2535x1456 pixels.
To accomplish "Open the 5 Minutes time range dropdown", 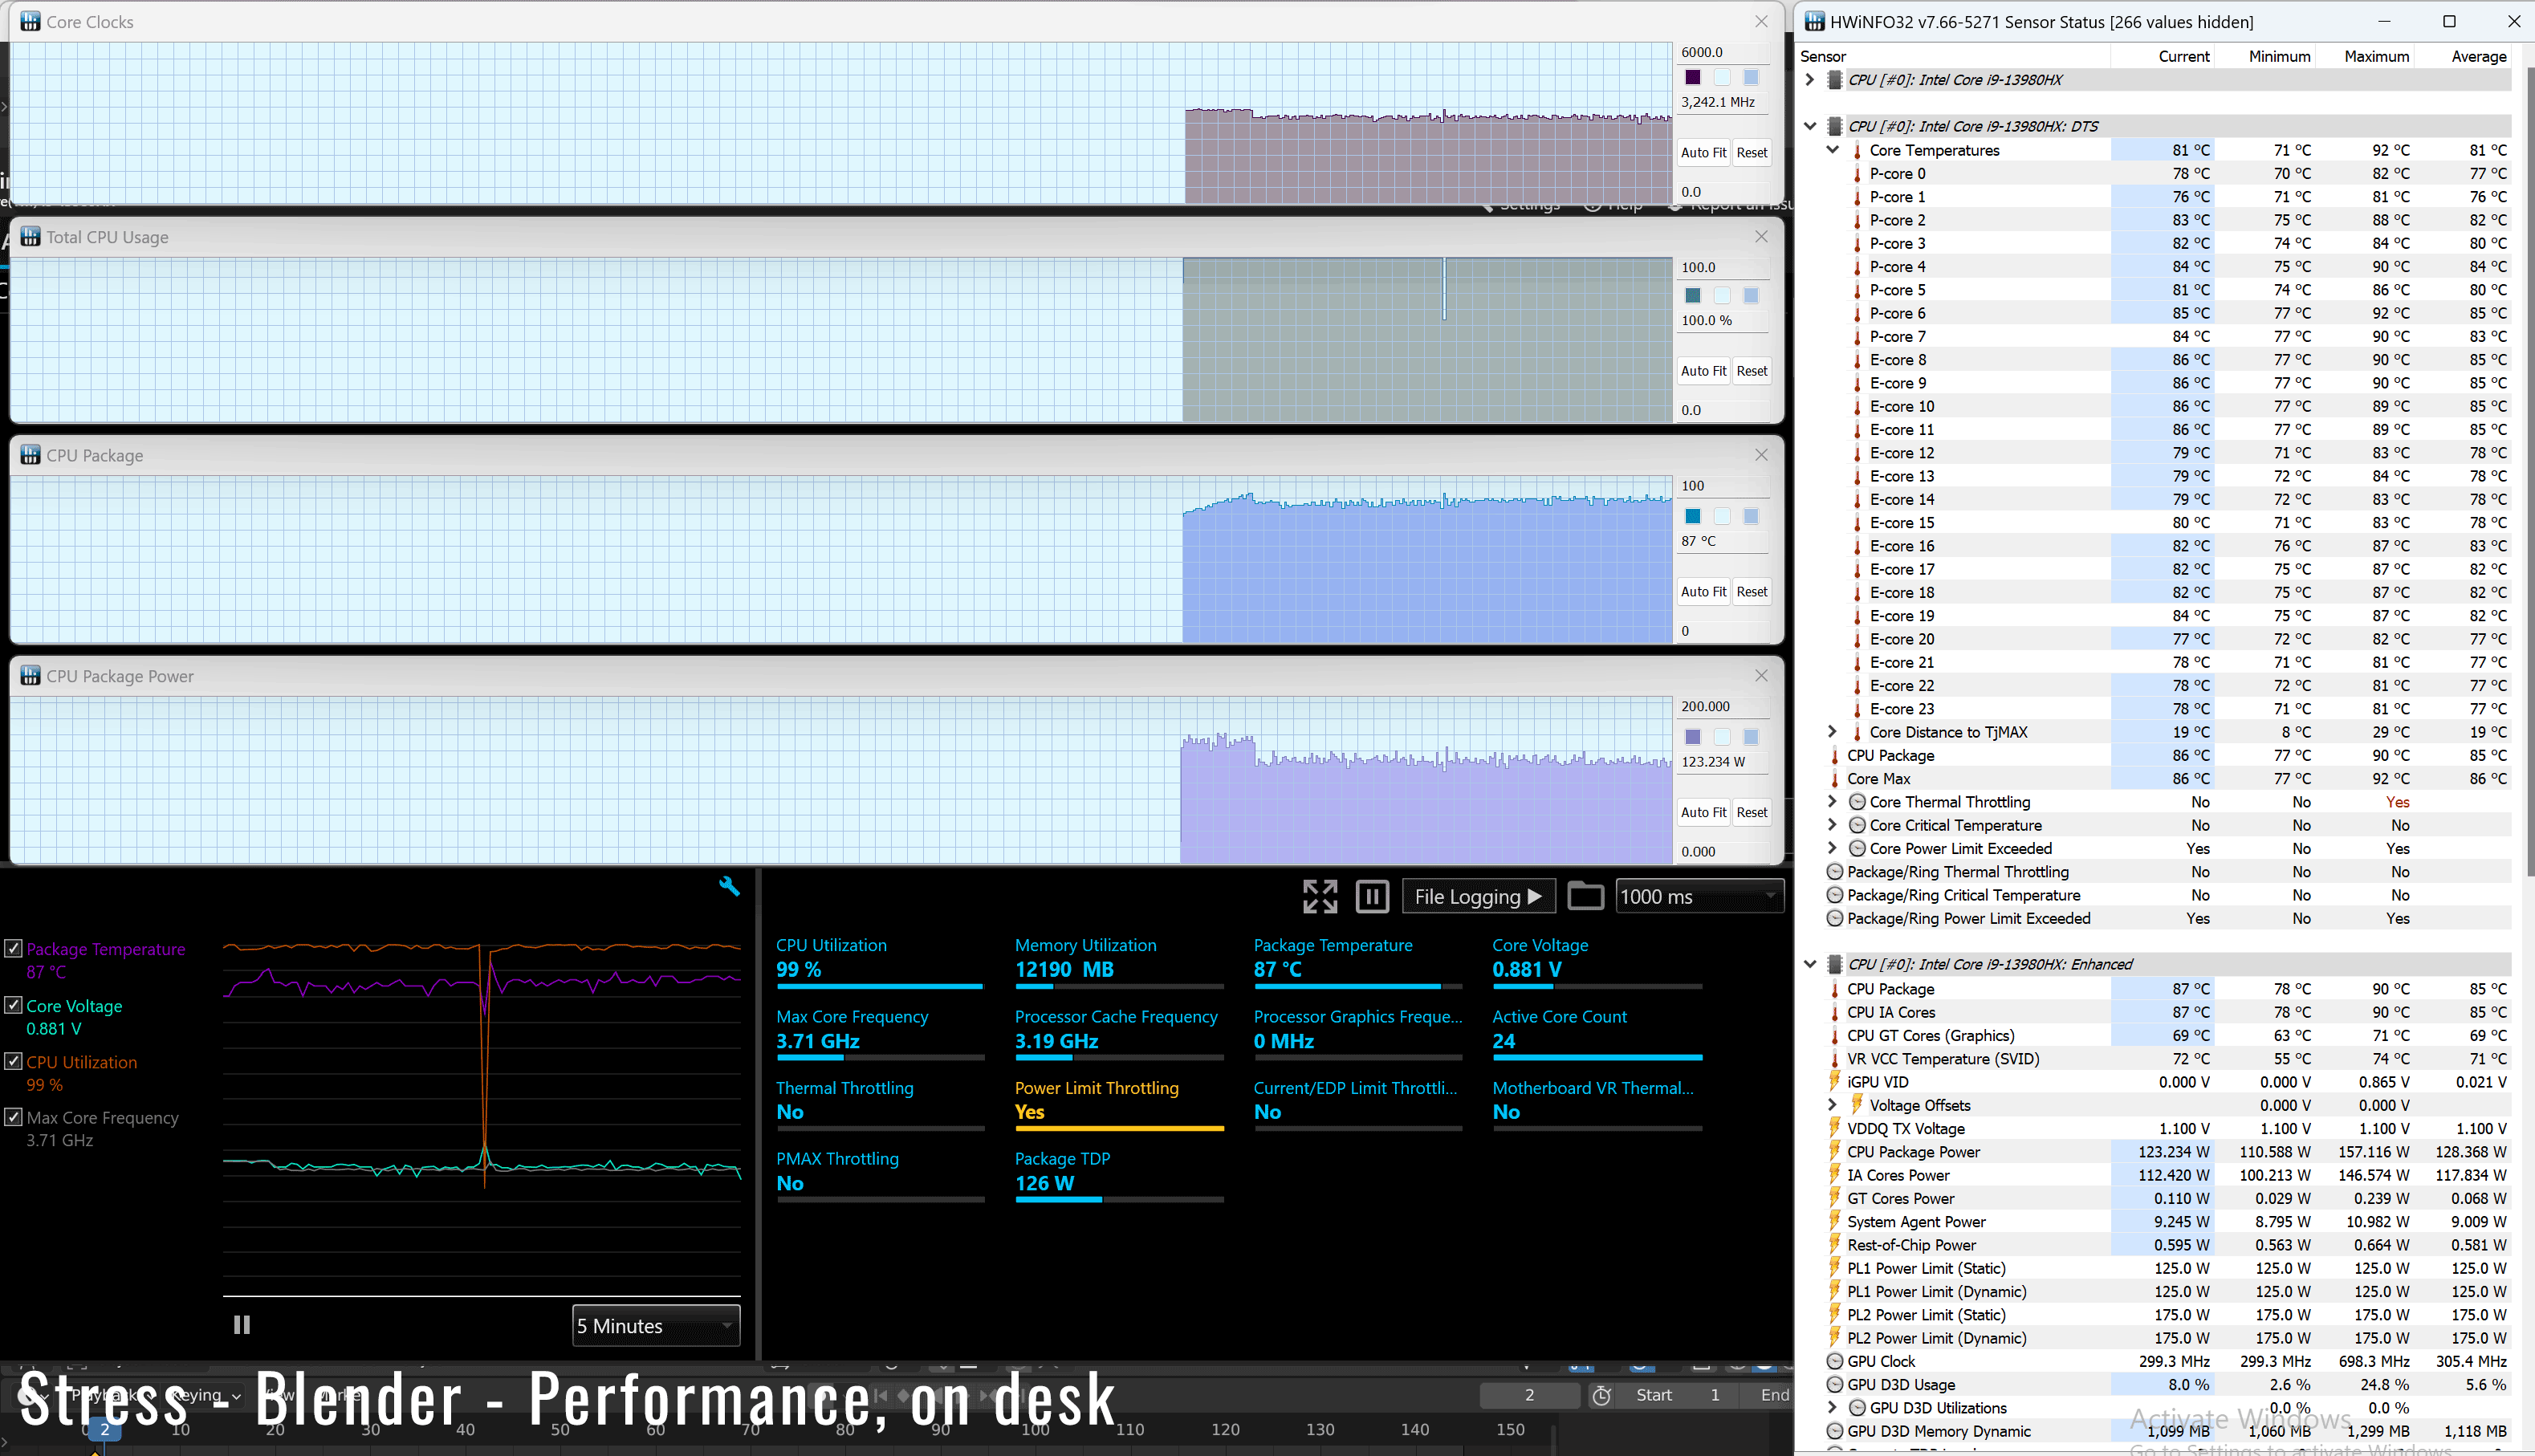I will pos(655,1326).
